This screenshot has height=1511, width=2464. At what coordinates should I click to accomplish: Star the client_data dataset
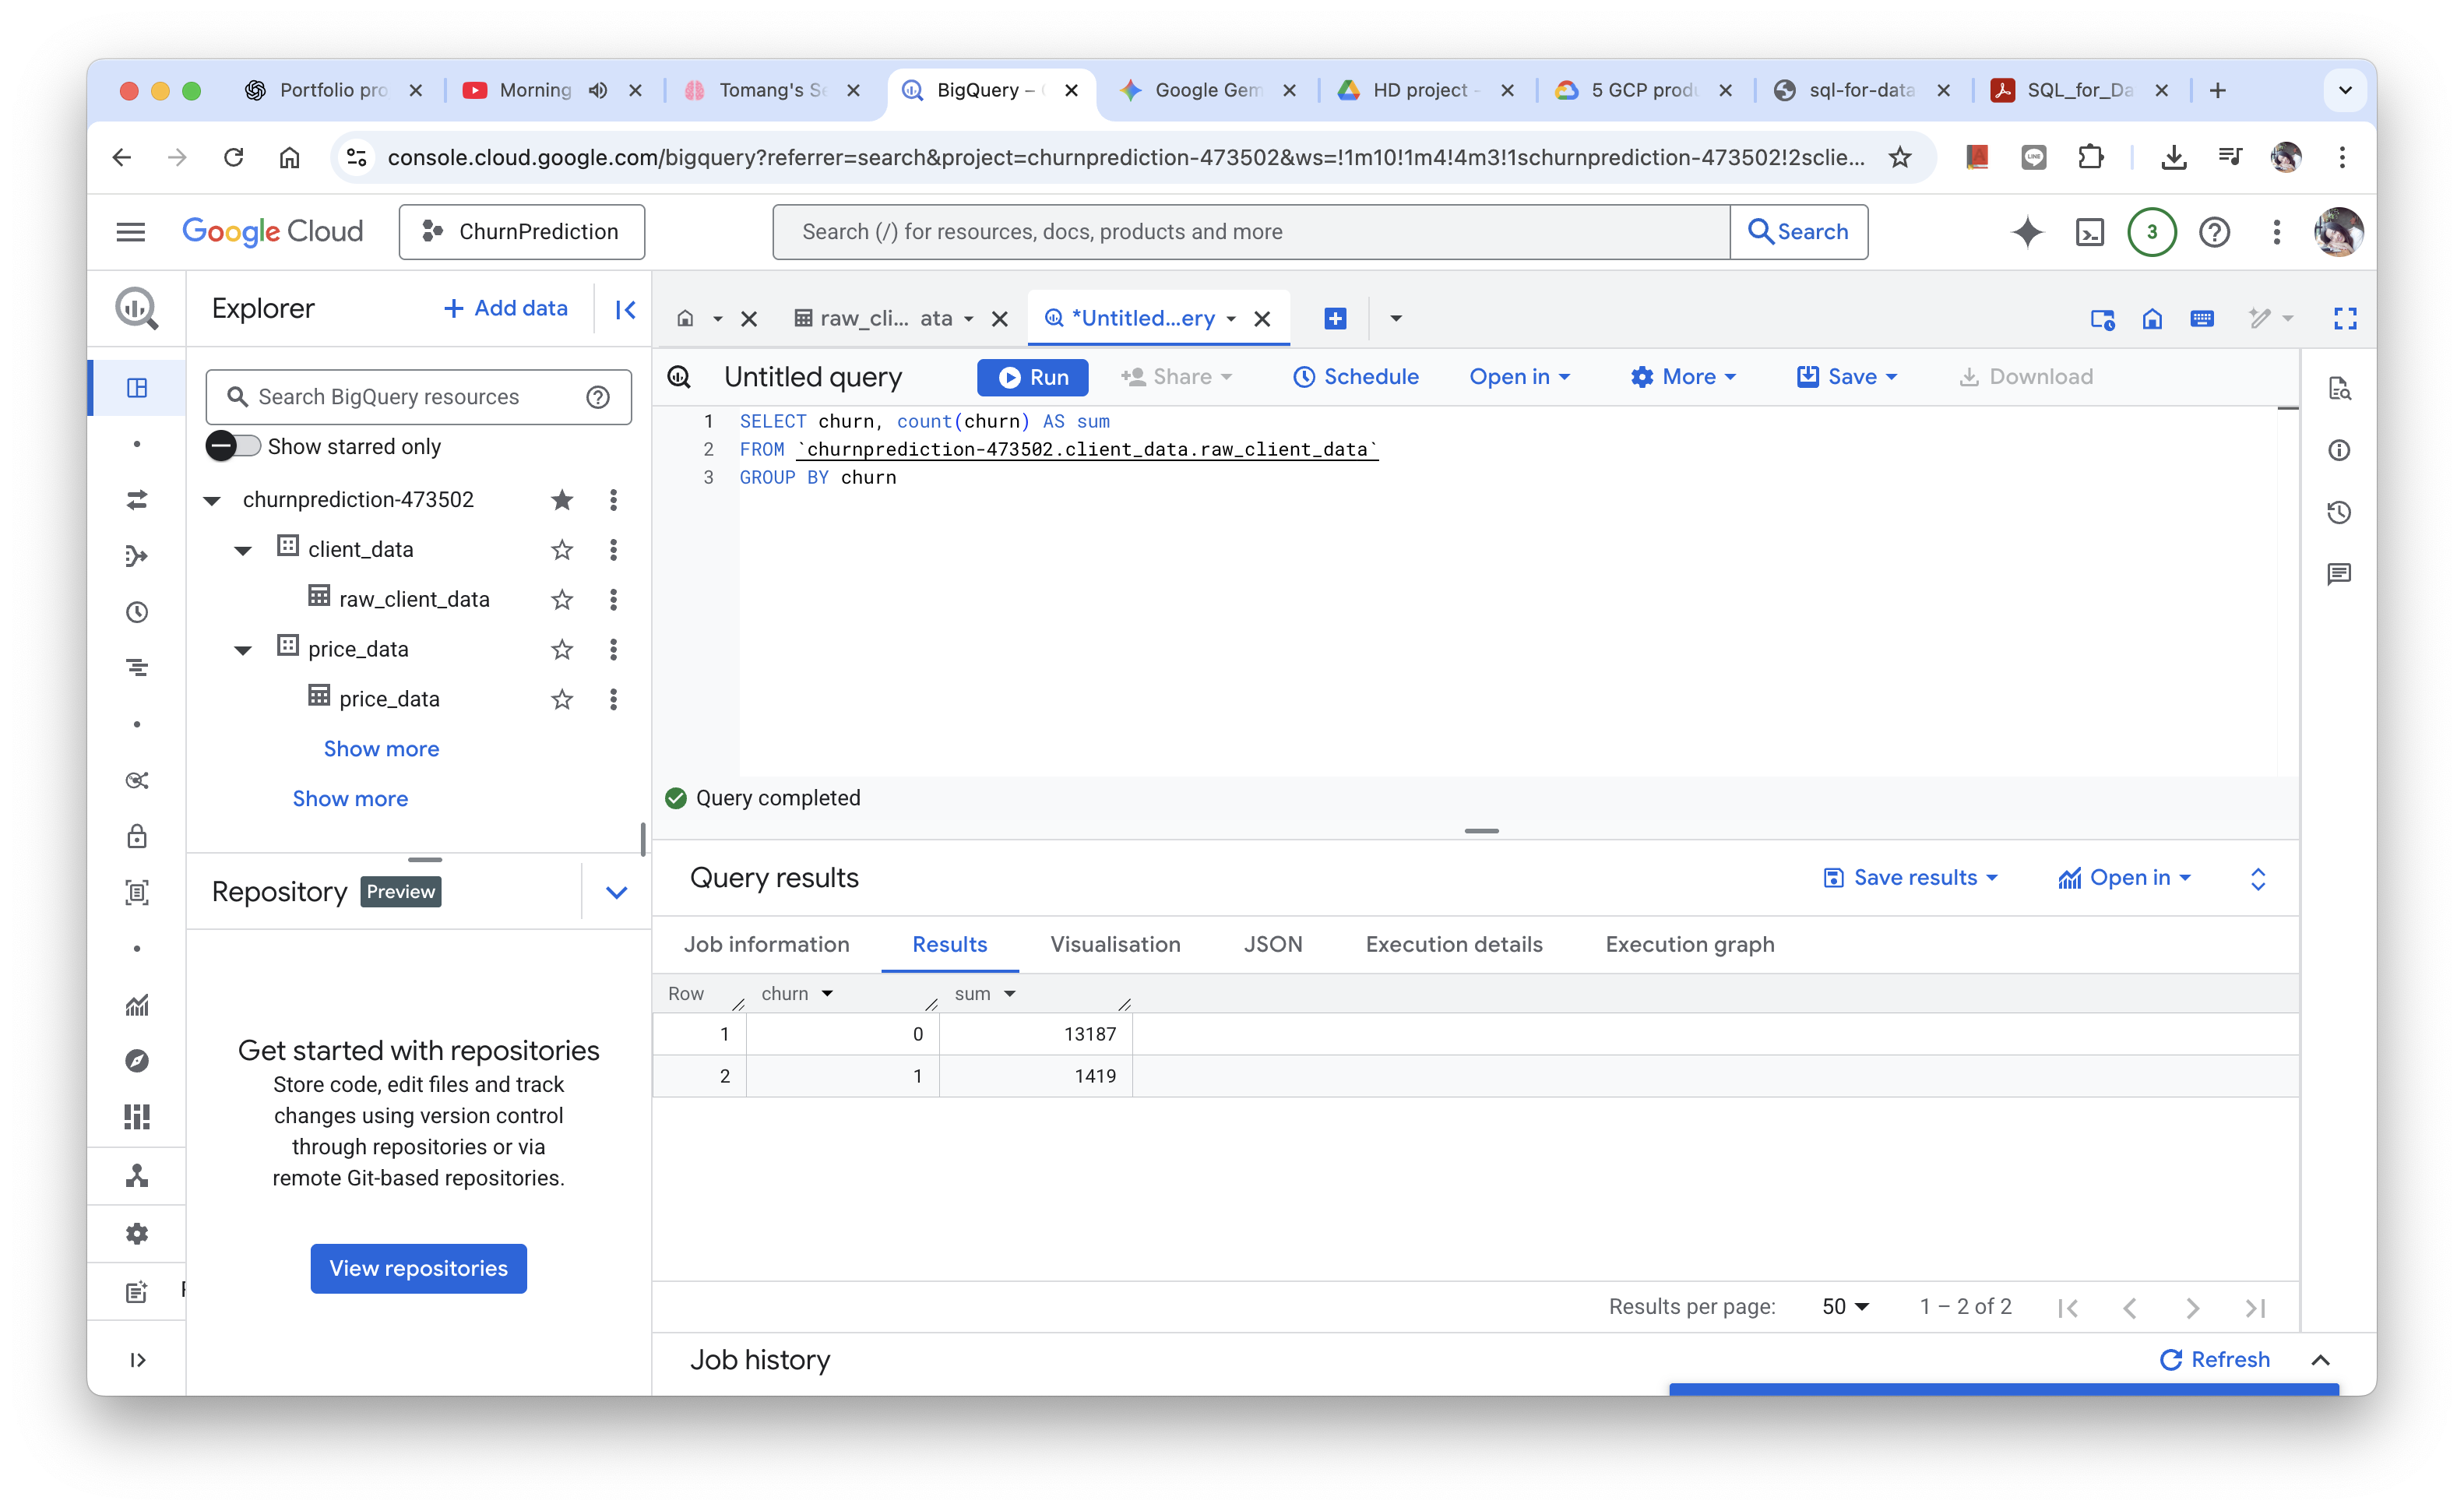[562, 549]
